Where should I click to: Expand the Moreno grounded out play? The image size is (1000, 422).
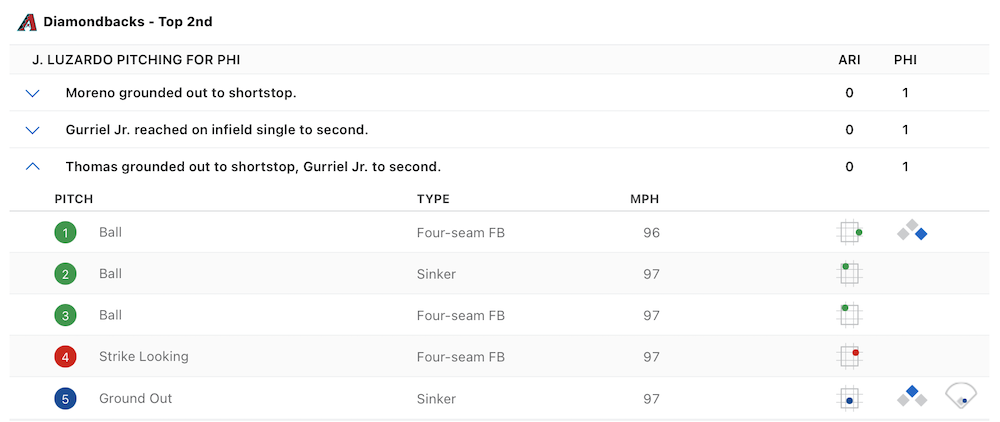coord(32,93)
